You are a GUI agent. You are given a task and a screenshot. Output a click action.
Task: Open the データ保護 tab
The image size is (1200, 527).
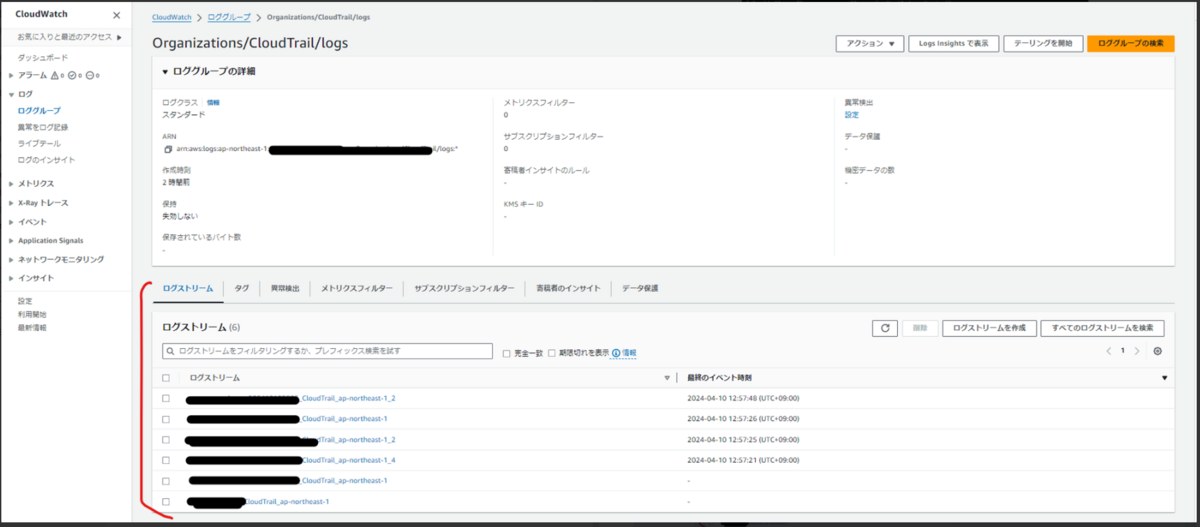[640, 288]
